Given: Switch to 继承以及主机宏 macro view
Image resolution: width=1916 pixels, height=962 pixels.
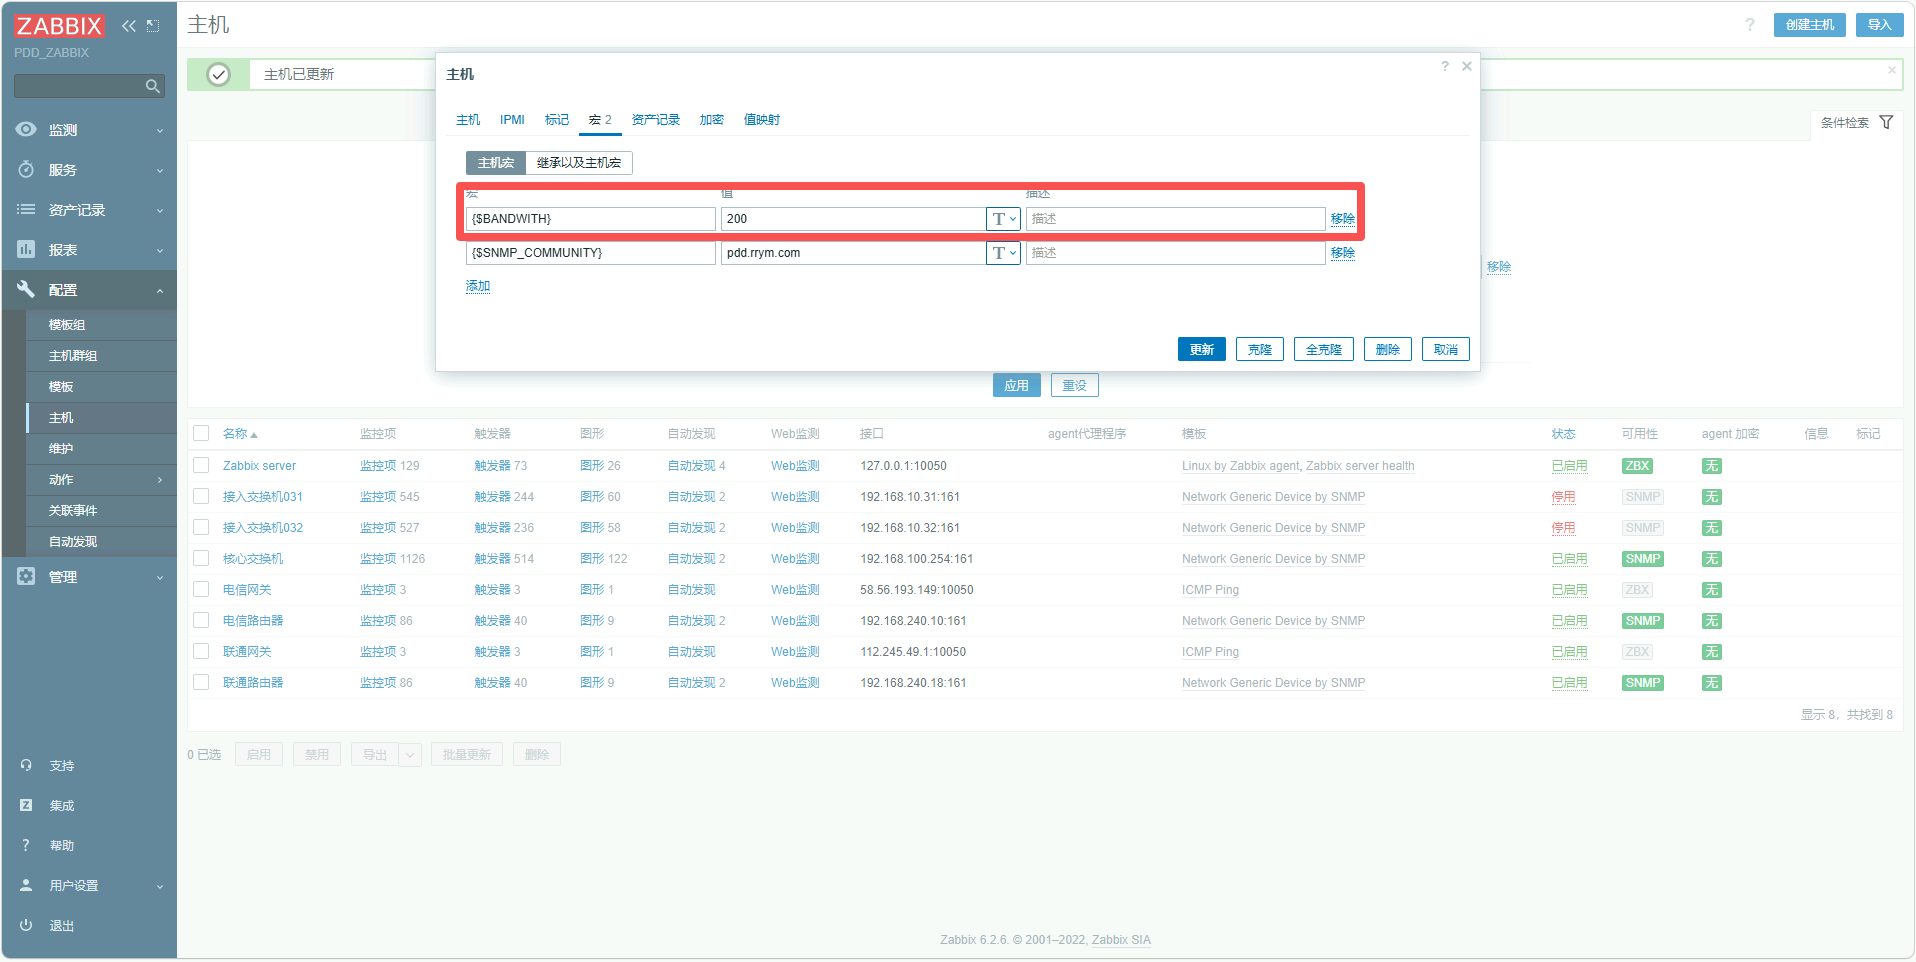Looking at the screenshot, I should [x=578, y=163].
